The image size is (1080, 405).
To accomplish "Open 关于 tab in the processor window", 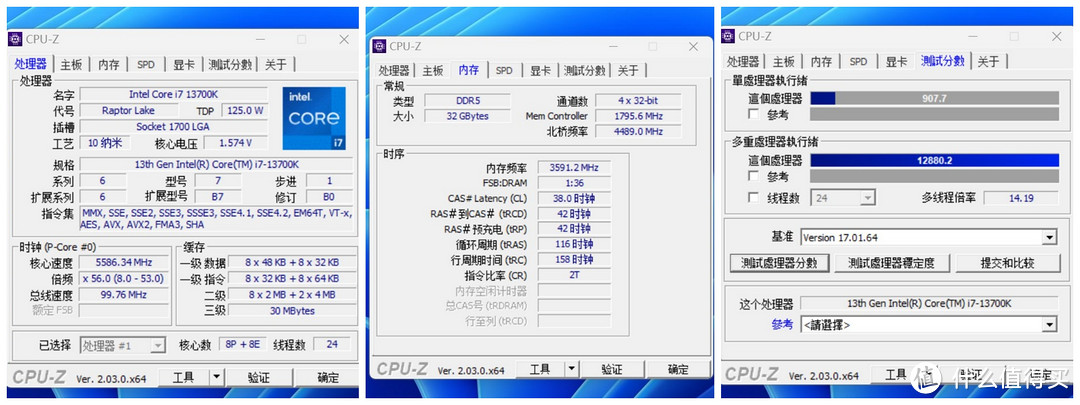I will tap(276, 64).
